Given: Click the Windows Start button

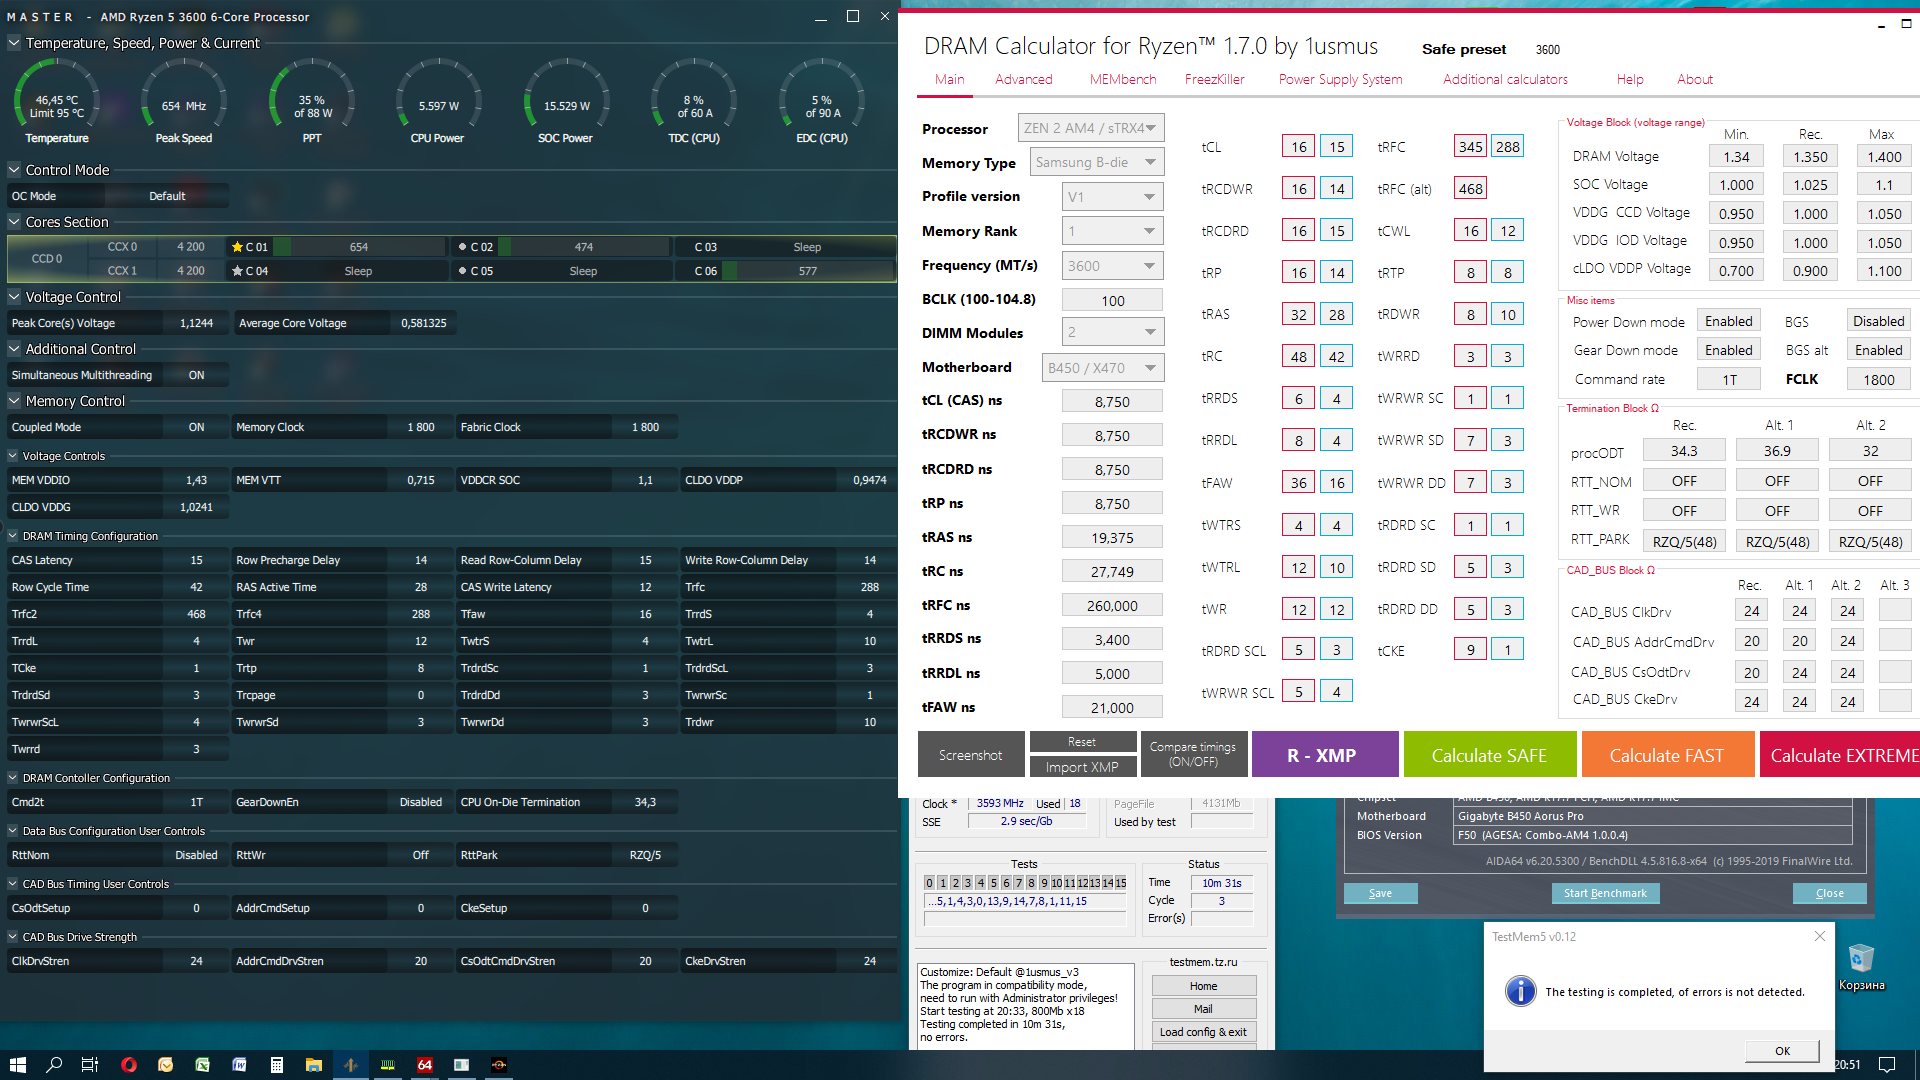Looking at the screenshot, I should pyautogui.click(x=17, y=1065).
